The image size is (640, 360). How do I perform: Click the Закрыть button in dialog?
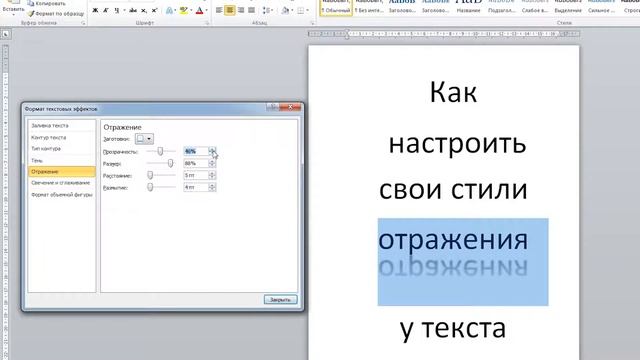pyautogui.click(x=280, y=299)
